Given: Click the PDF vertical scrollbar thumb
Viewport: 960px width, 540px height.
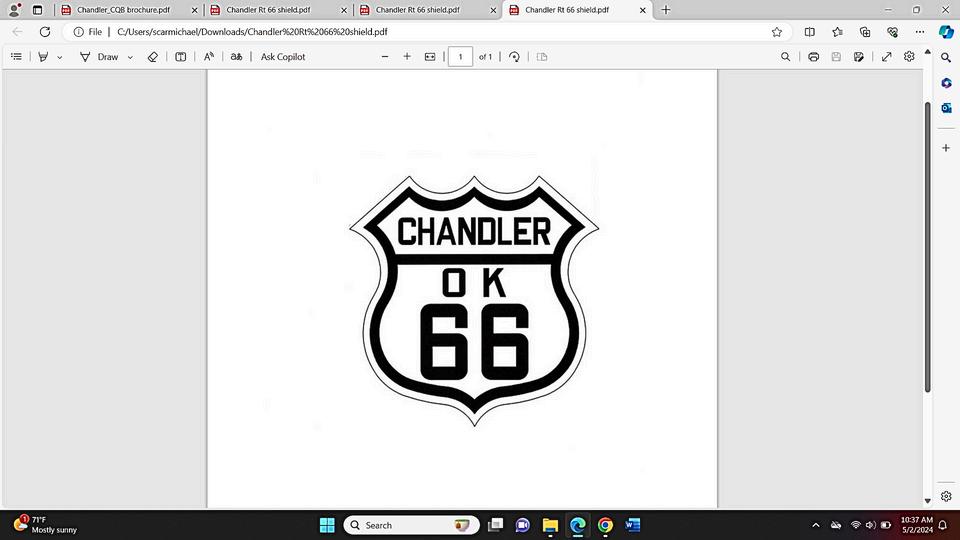Looking at the screenshot, I should (928, 247).
